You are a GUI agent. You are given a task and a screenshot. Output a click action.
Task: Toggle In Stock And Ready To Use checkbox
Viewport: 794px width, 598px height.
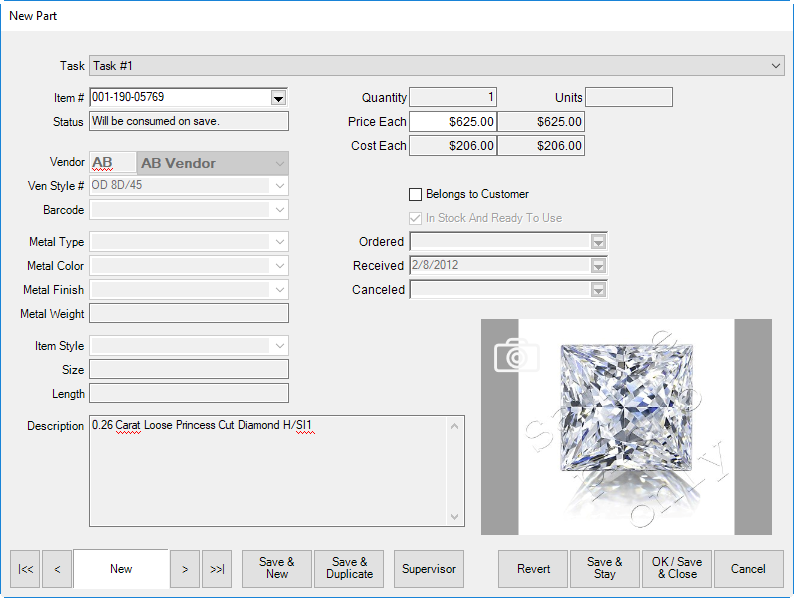pos(416,218)
